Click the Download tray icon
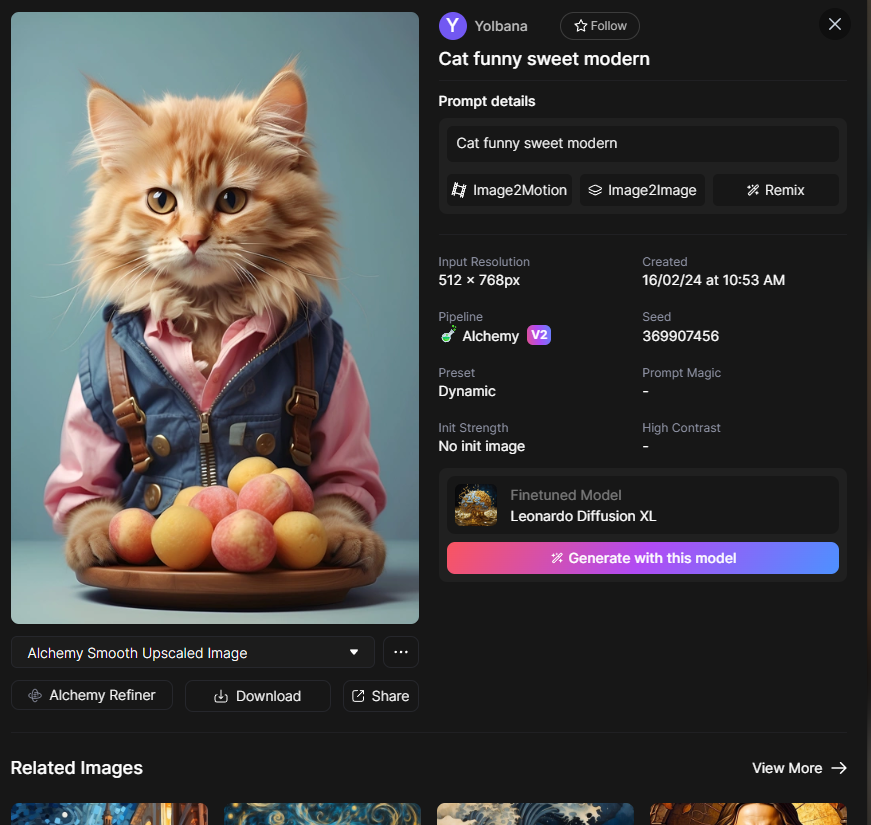Viewport: 871px width, 825px height. pyautogui.click(x=221, y=696)
